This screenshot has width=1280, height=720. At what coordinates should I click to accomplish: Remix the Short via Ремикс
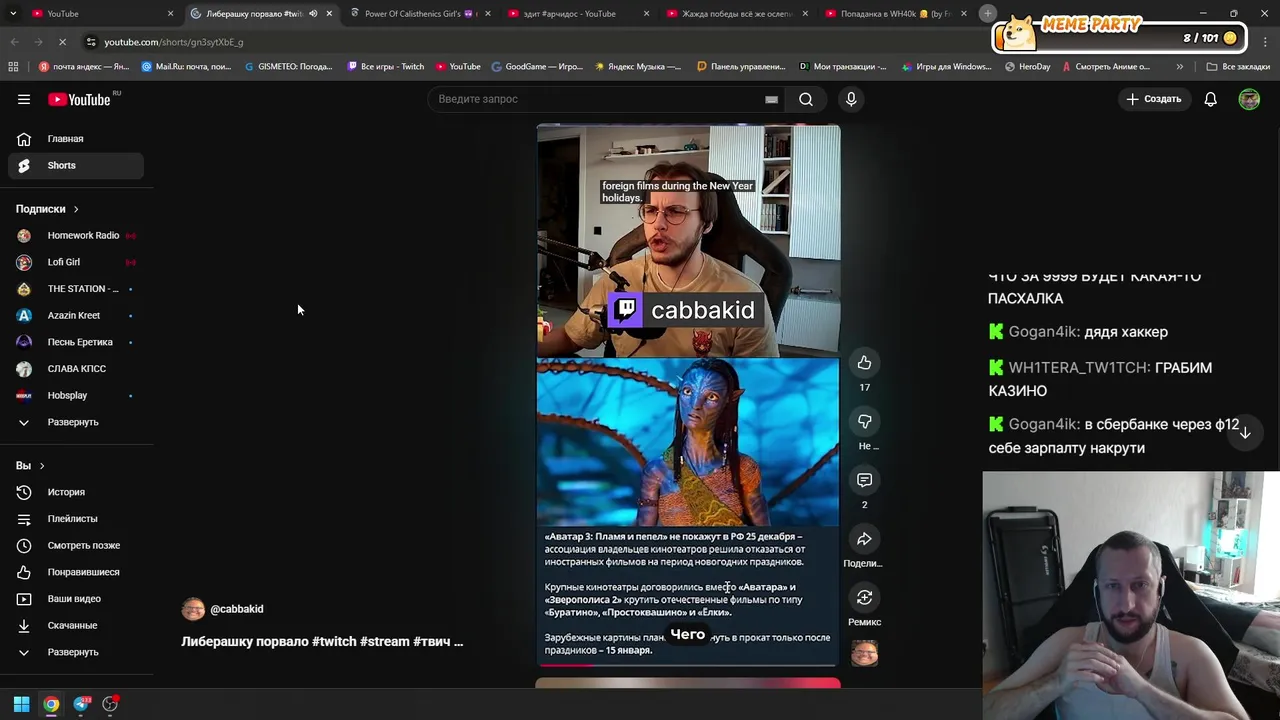[x=864, y=597]
